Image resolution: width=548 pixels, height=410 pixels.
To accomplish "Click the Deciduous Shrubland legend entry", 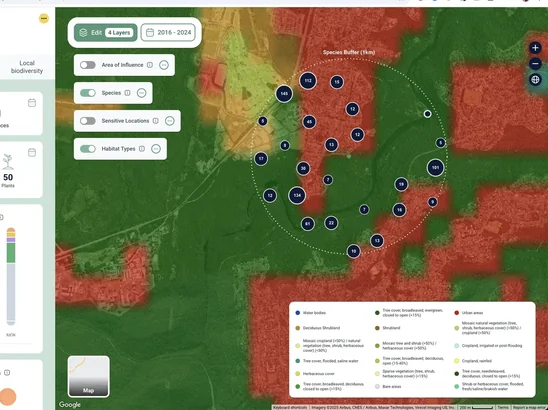I will coord(317,328).
